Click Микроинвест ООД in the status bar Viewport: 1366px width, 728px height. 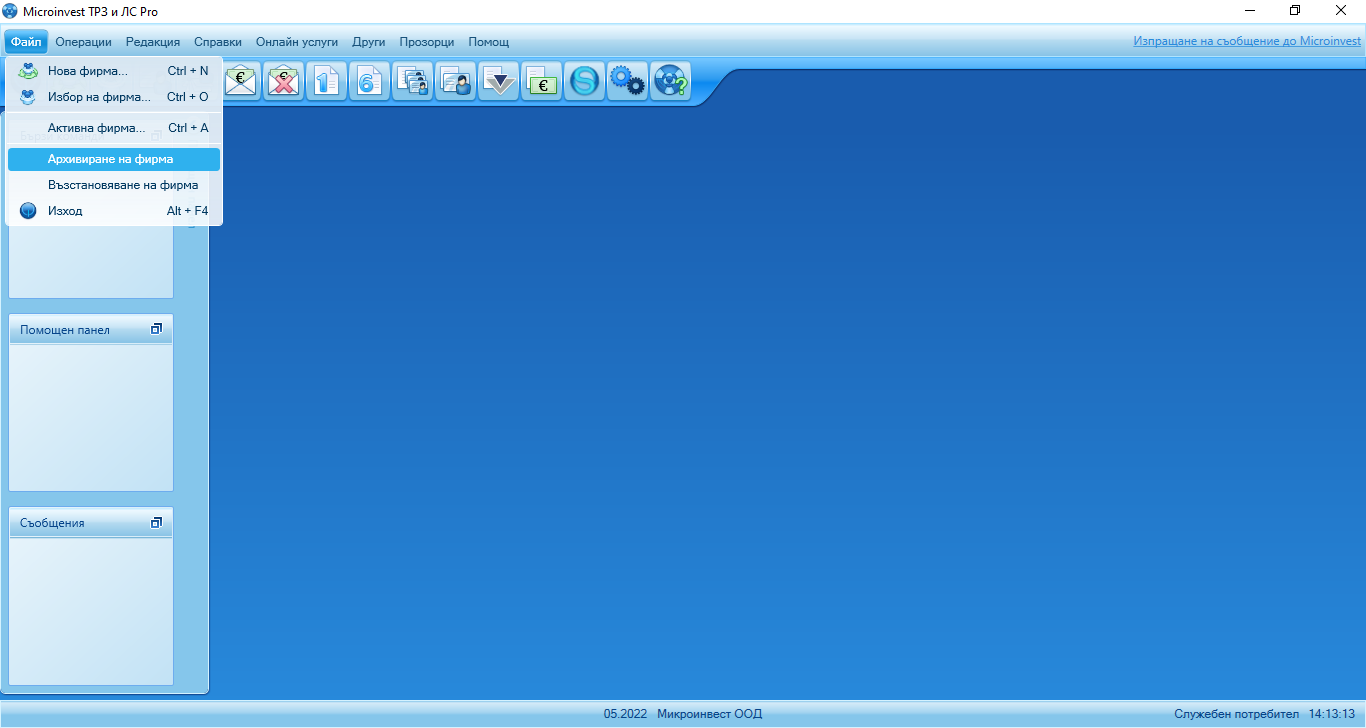[x=709, y=714]
